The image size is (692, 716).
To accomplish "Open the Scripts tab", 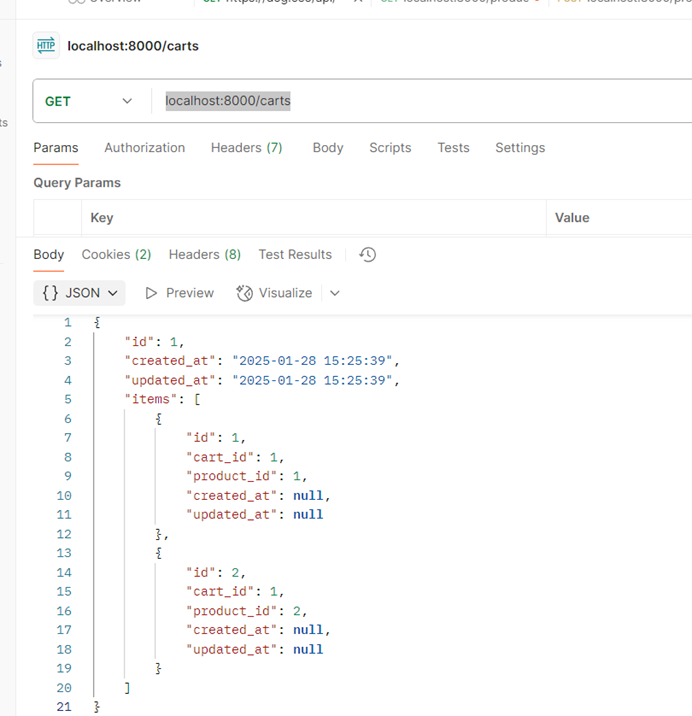I will (390, 147).
